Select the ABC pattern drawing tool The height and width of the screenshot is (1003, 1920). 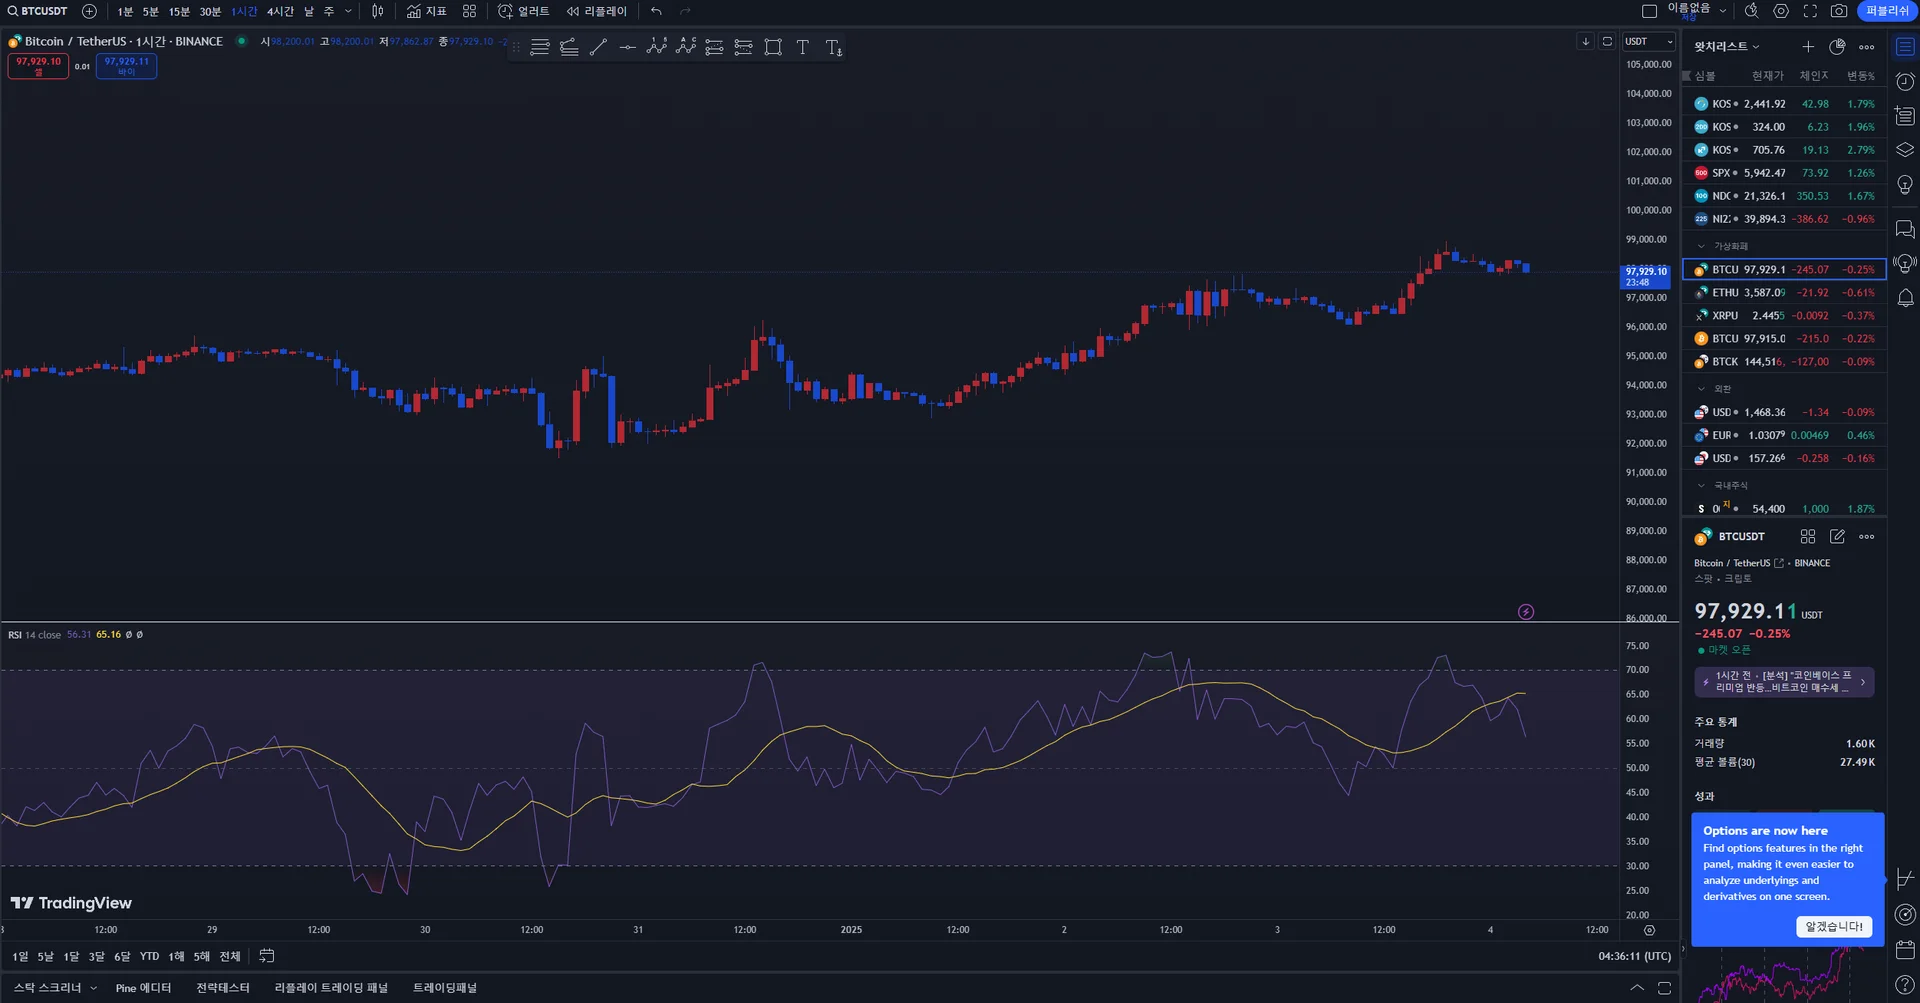click(686, 47)
